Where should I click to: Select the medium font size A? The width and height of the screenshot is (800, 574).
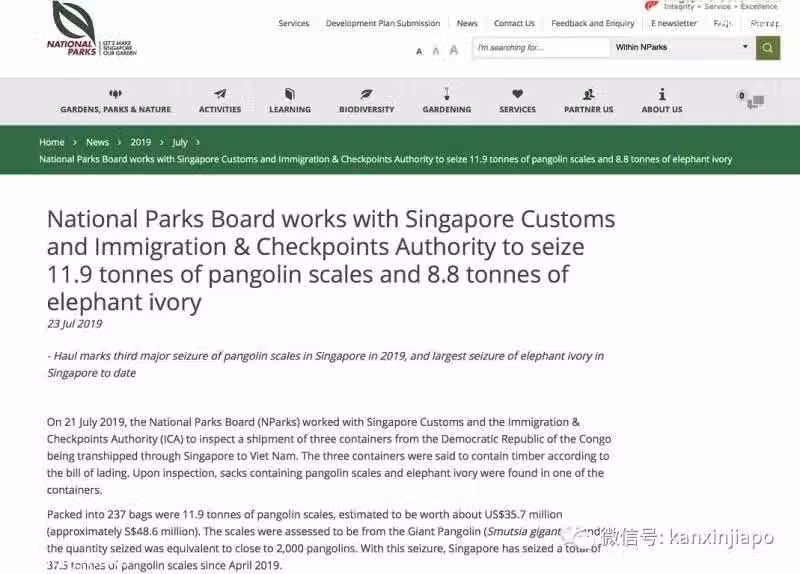pos(436,51)
